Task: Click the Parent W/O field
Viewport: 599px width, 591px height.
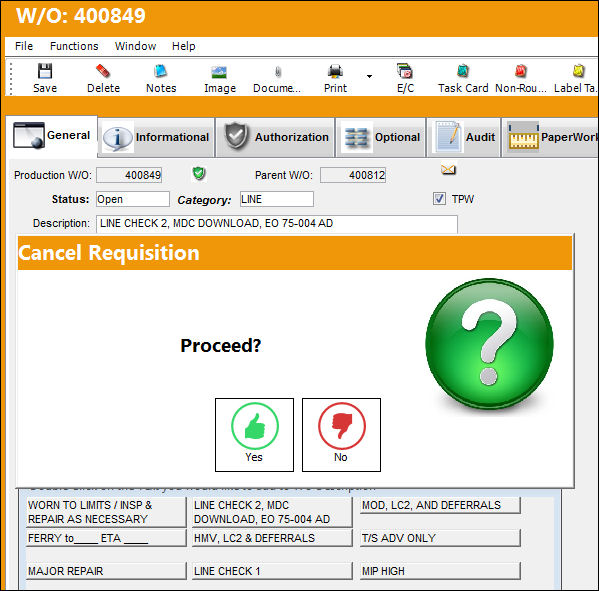Action: [x=353, y=175]
